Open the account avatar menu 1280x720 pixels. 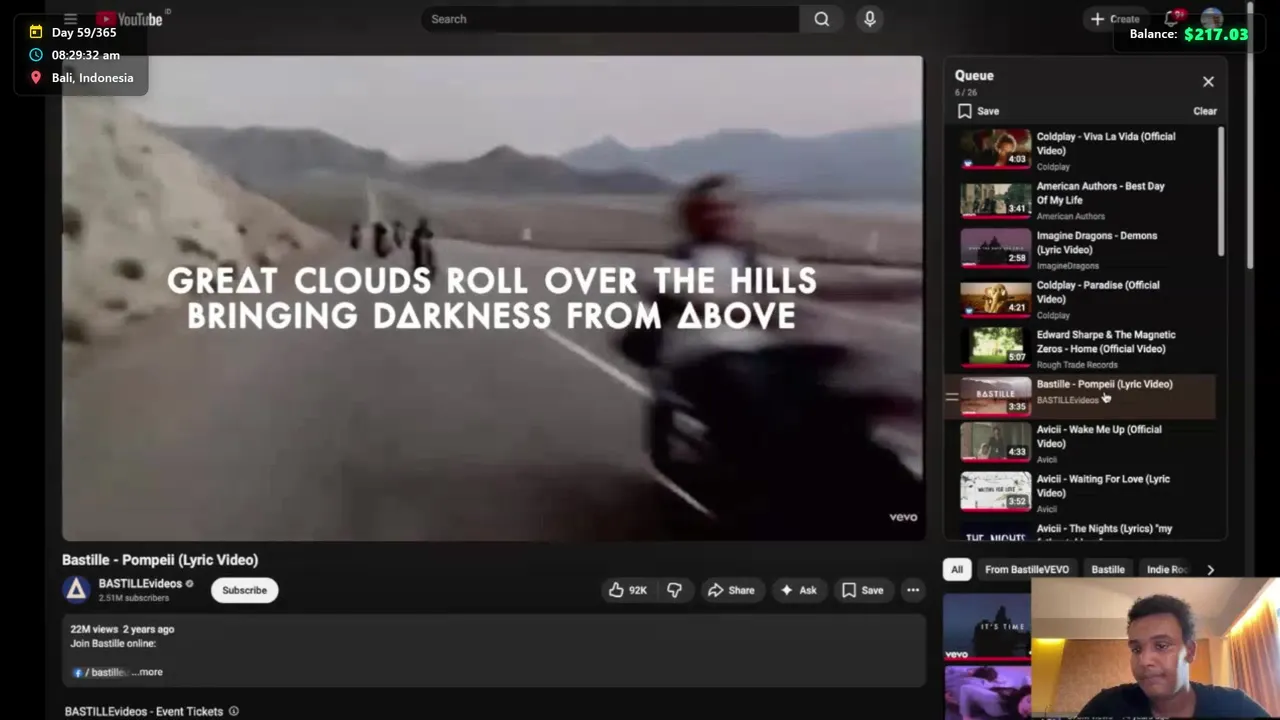click(x=1212, y=19)
